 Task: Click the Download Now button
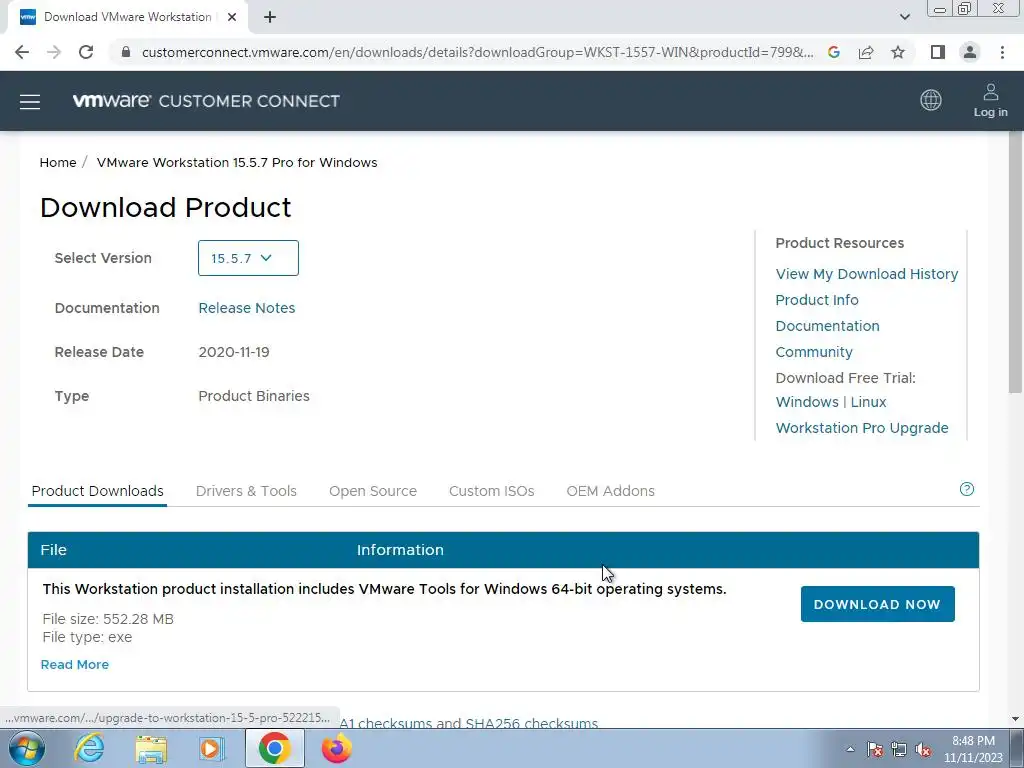[878, 604]
